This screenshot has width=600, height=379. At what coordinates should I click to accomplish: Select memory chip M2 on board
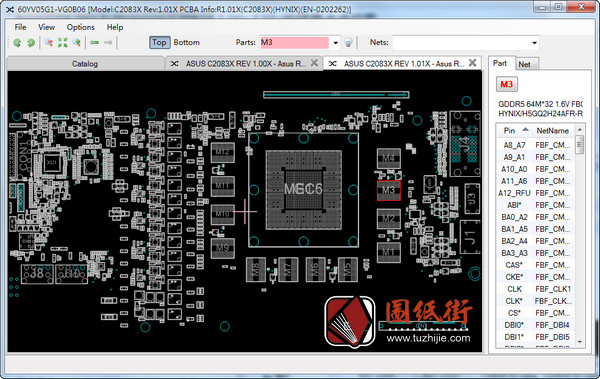click(388, 219)
